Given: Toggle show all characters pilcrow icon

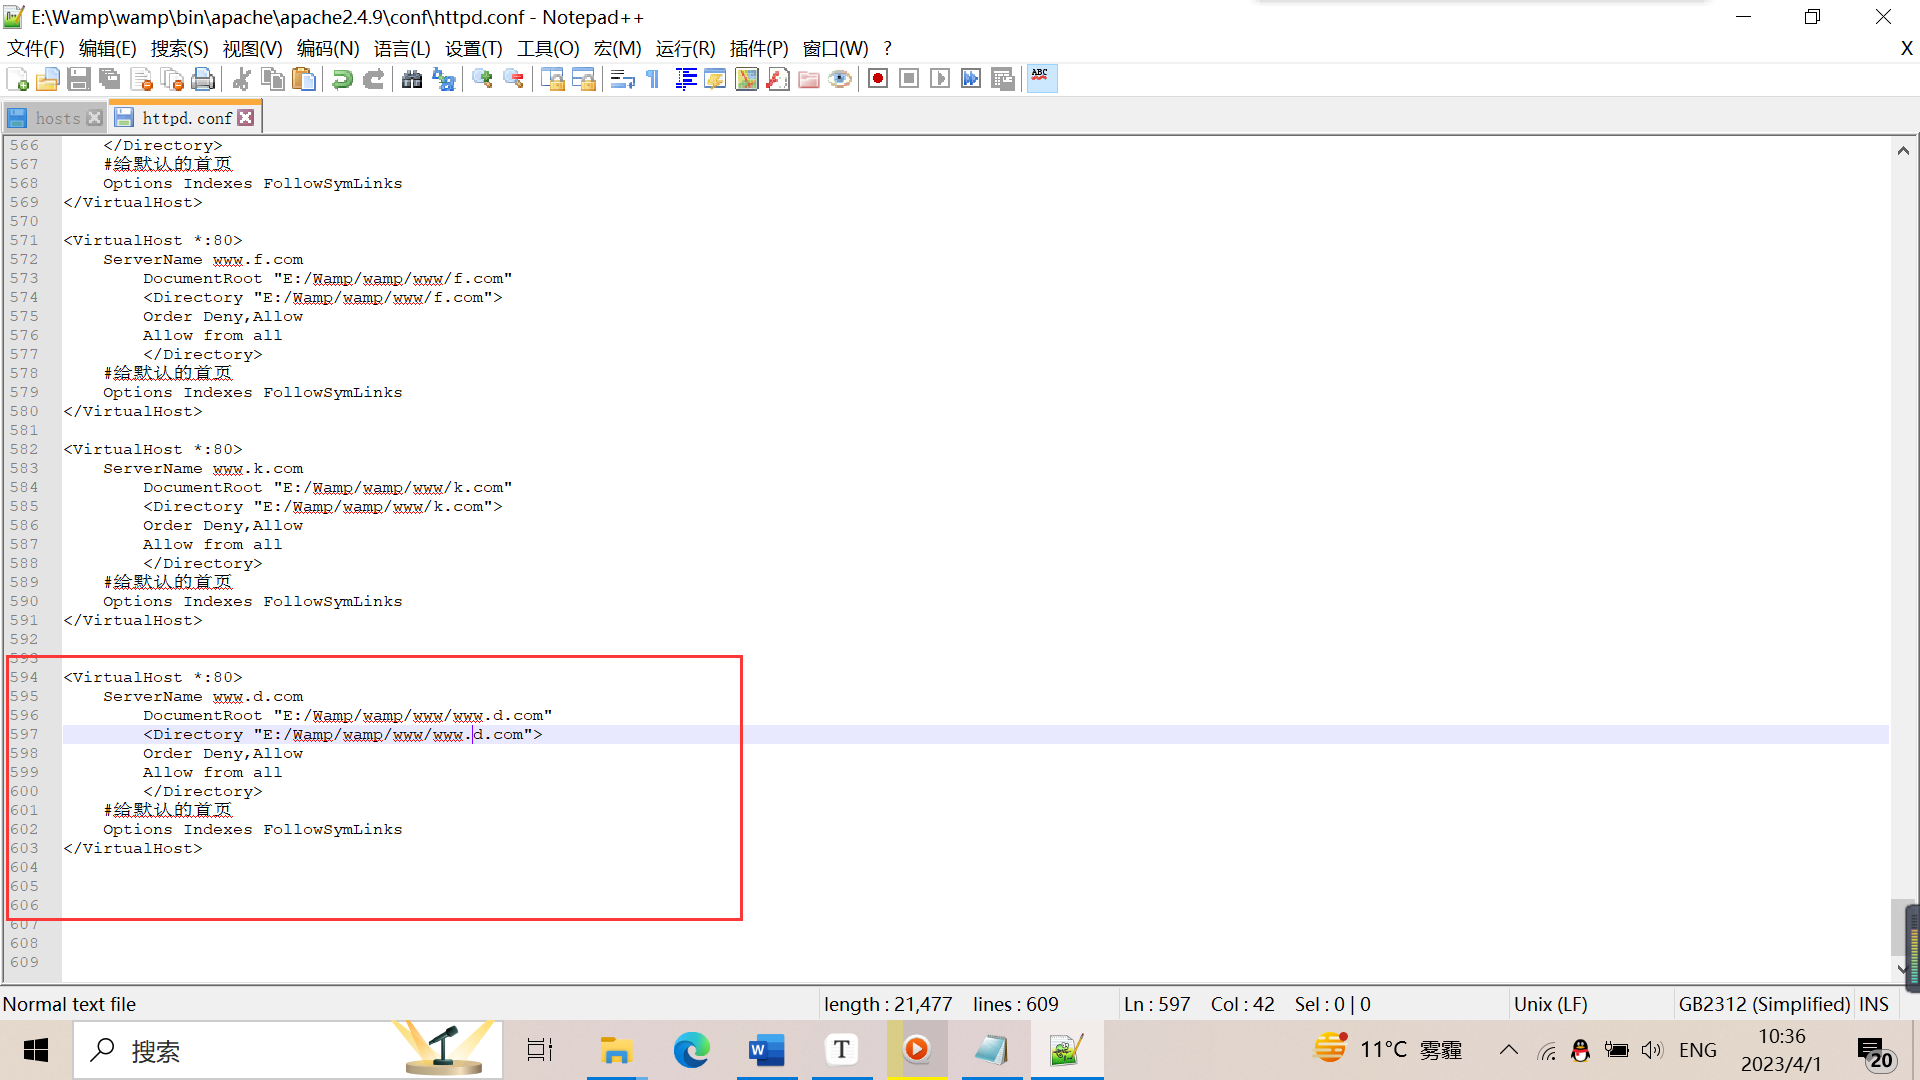Looking at the screenshot, I should (653, 79).
